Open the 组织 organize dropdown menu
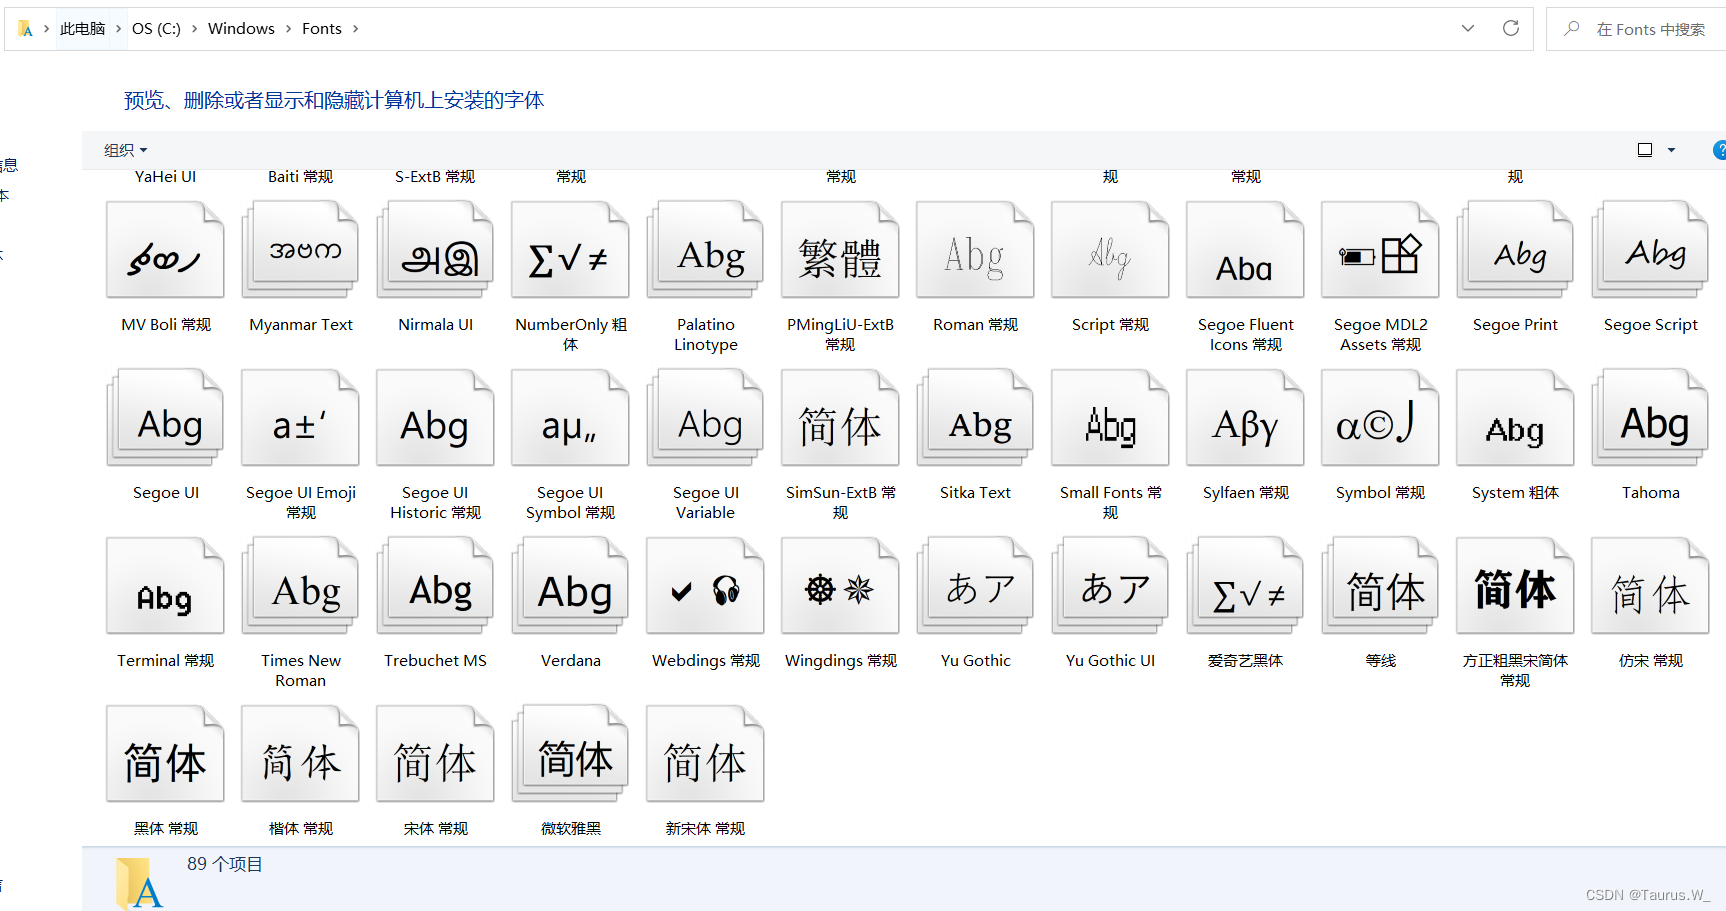This screenshot has width=1726, height=911. pyautogui.click(x=125, y=150)
